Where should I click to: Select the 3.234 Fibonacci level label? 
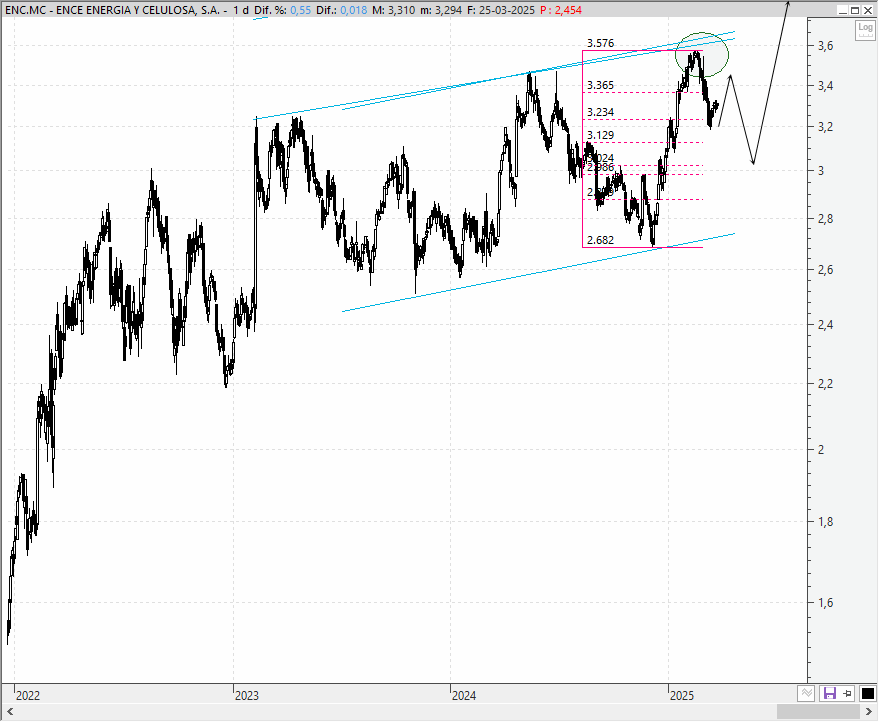coord(600,112)
